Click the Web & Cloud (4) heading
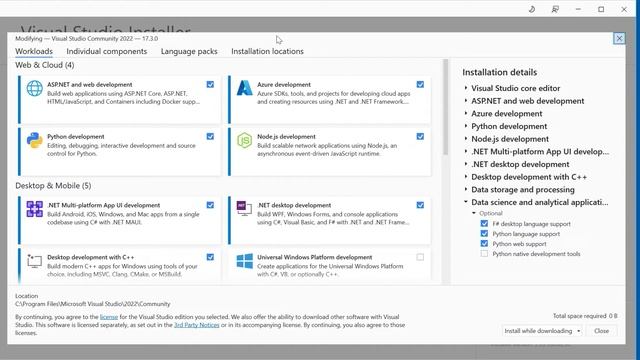640x360 pixels. click(45, 65)
